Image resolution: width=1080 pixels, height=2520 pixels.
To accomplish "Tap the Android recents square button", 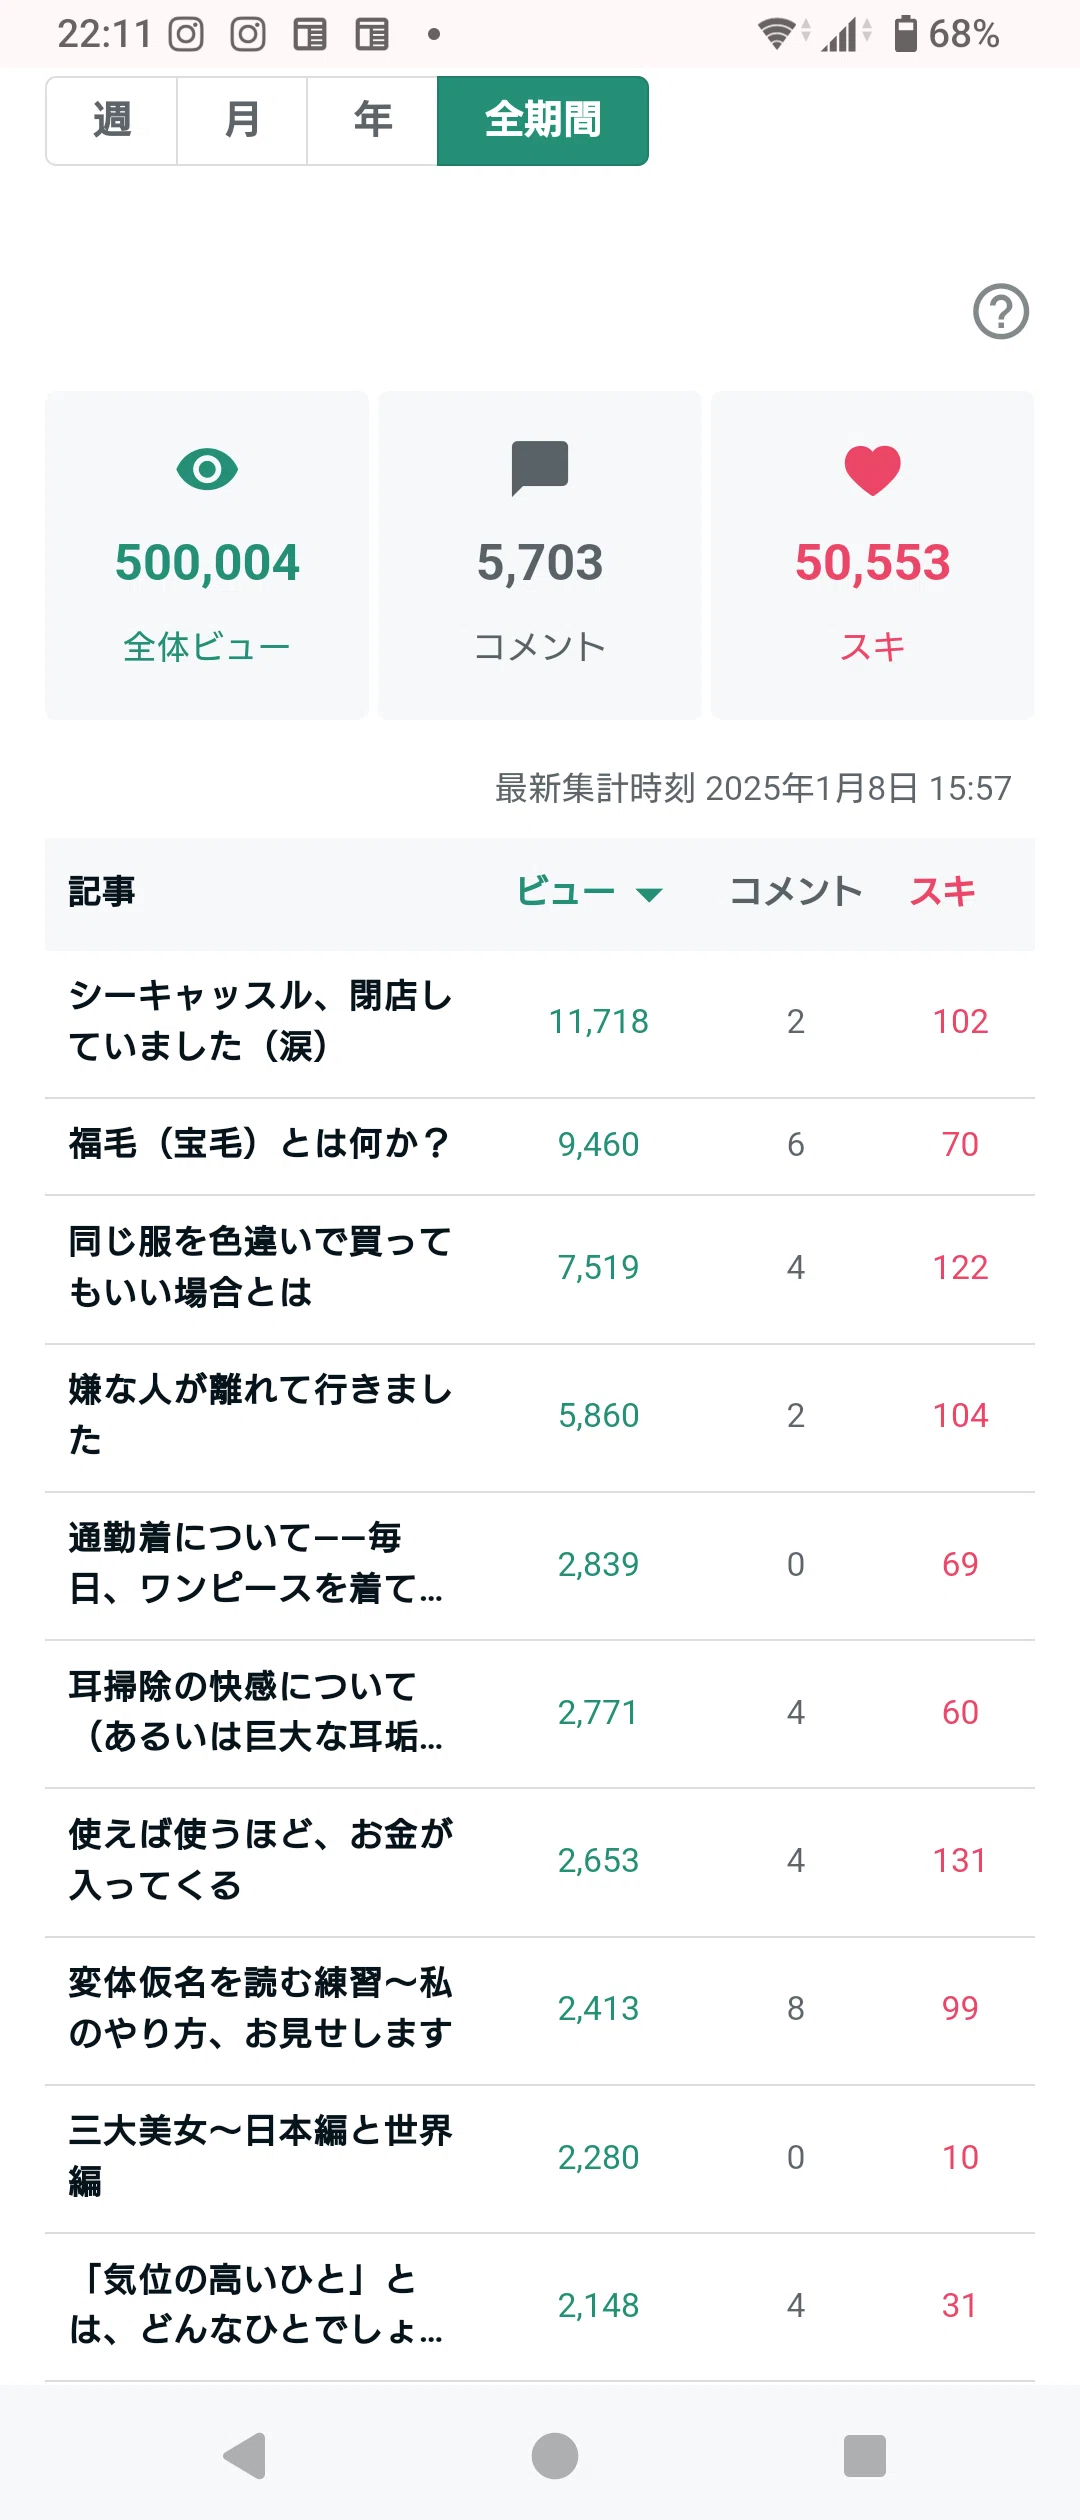I will pos(865,2455).
